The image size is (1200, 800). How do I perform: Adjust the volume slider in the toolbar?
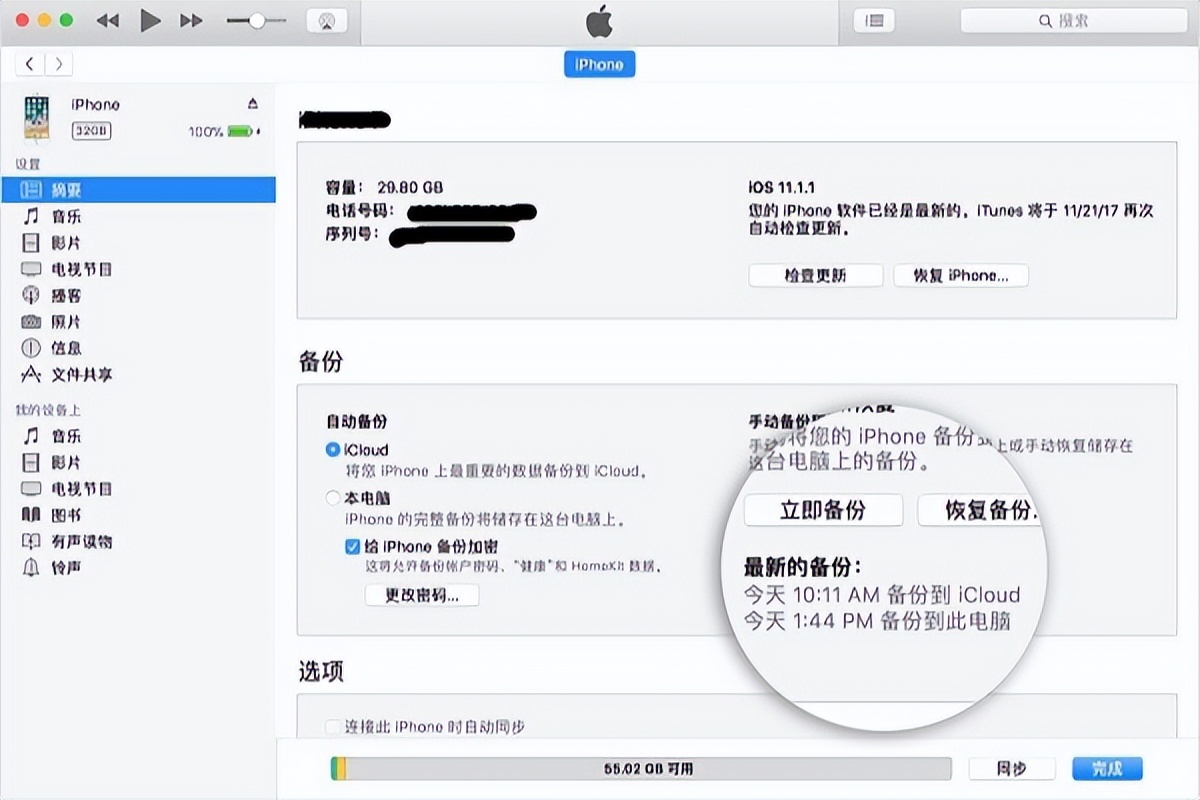pyautogui.click(x=256, y=19)
